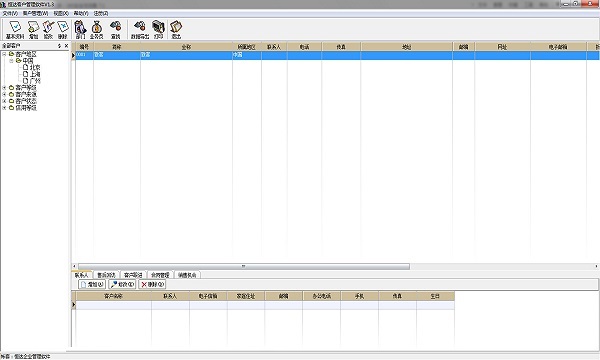The image size is (600, 360).
Task: Expand the 信用等级 tree node
Action: pyautogui.click(x=5, y=108)
